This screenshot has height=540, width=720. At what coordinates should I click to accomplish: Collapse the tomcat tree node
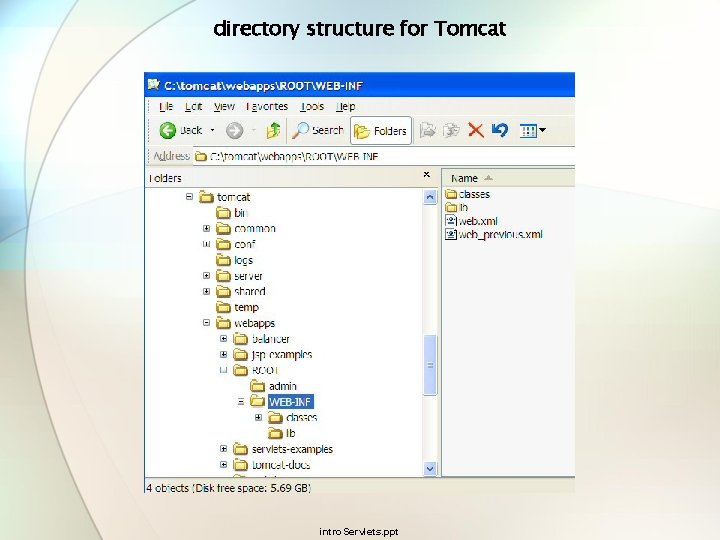189,197
